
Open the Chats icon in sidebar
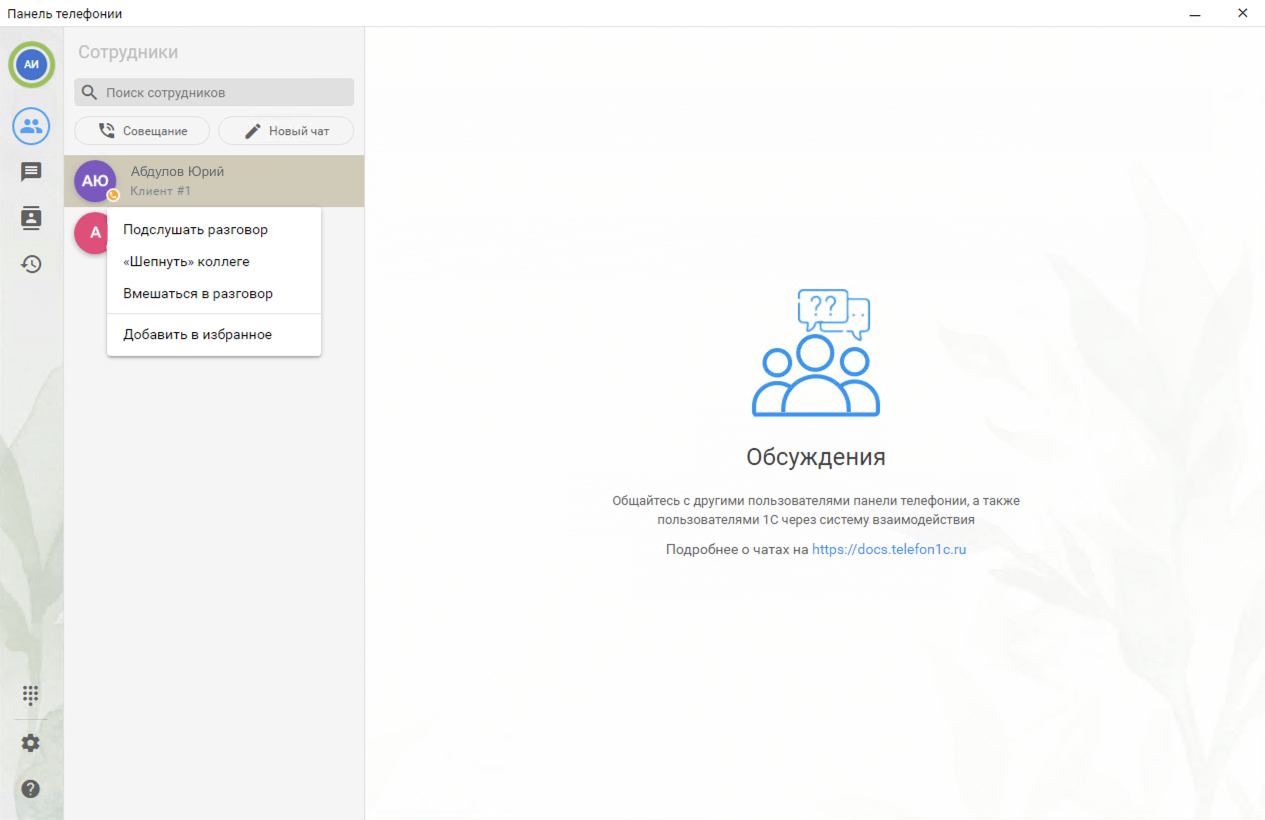coord(31,172)
